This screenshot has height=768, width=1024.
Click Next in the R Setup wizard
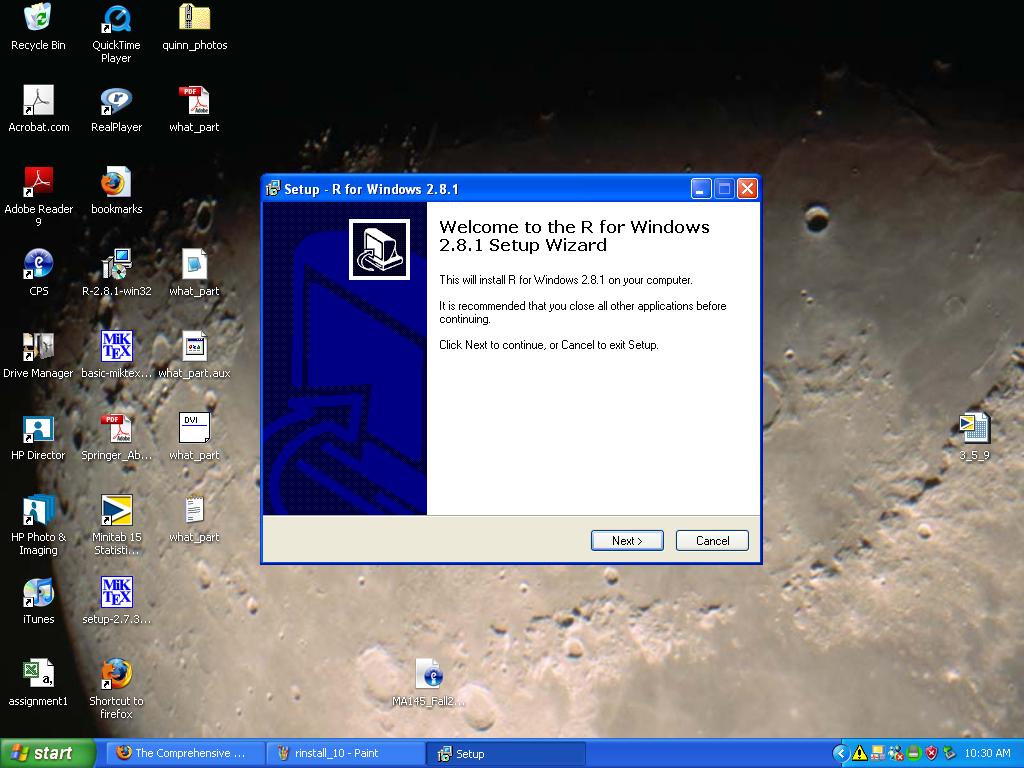(627, 540)
